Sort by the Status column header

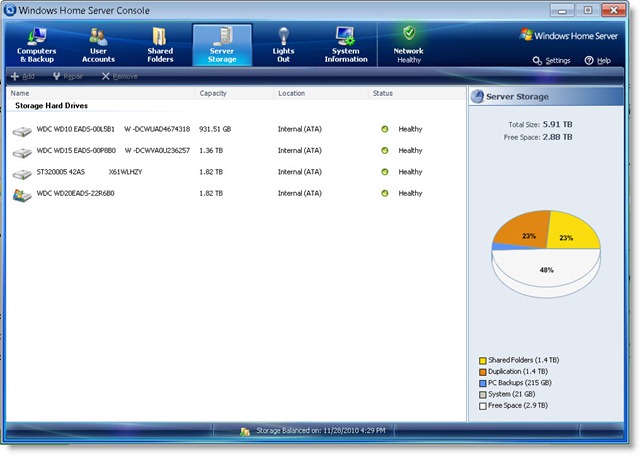coord(382,93)
